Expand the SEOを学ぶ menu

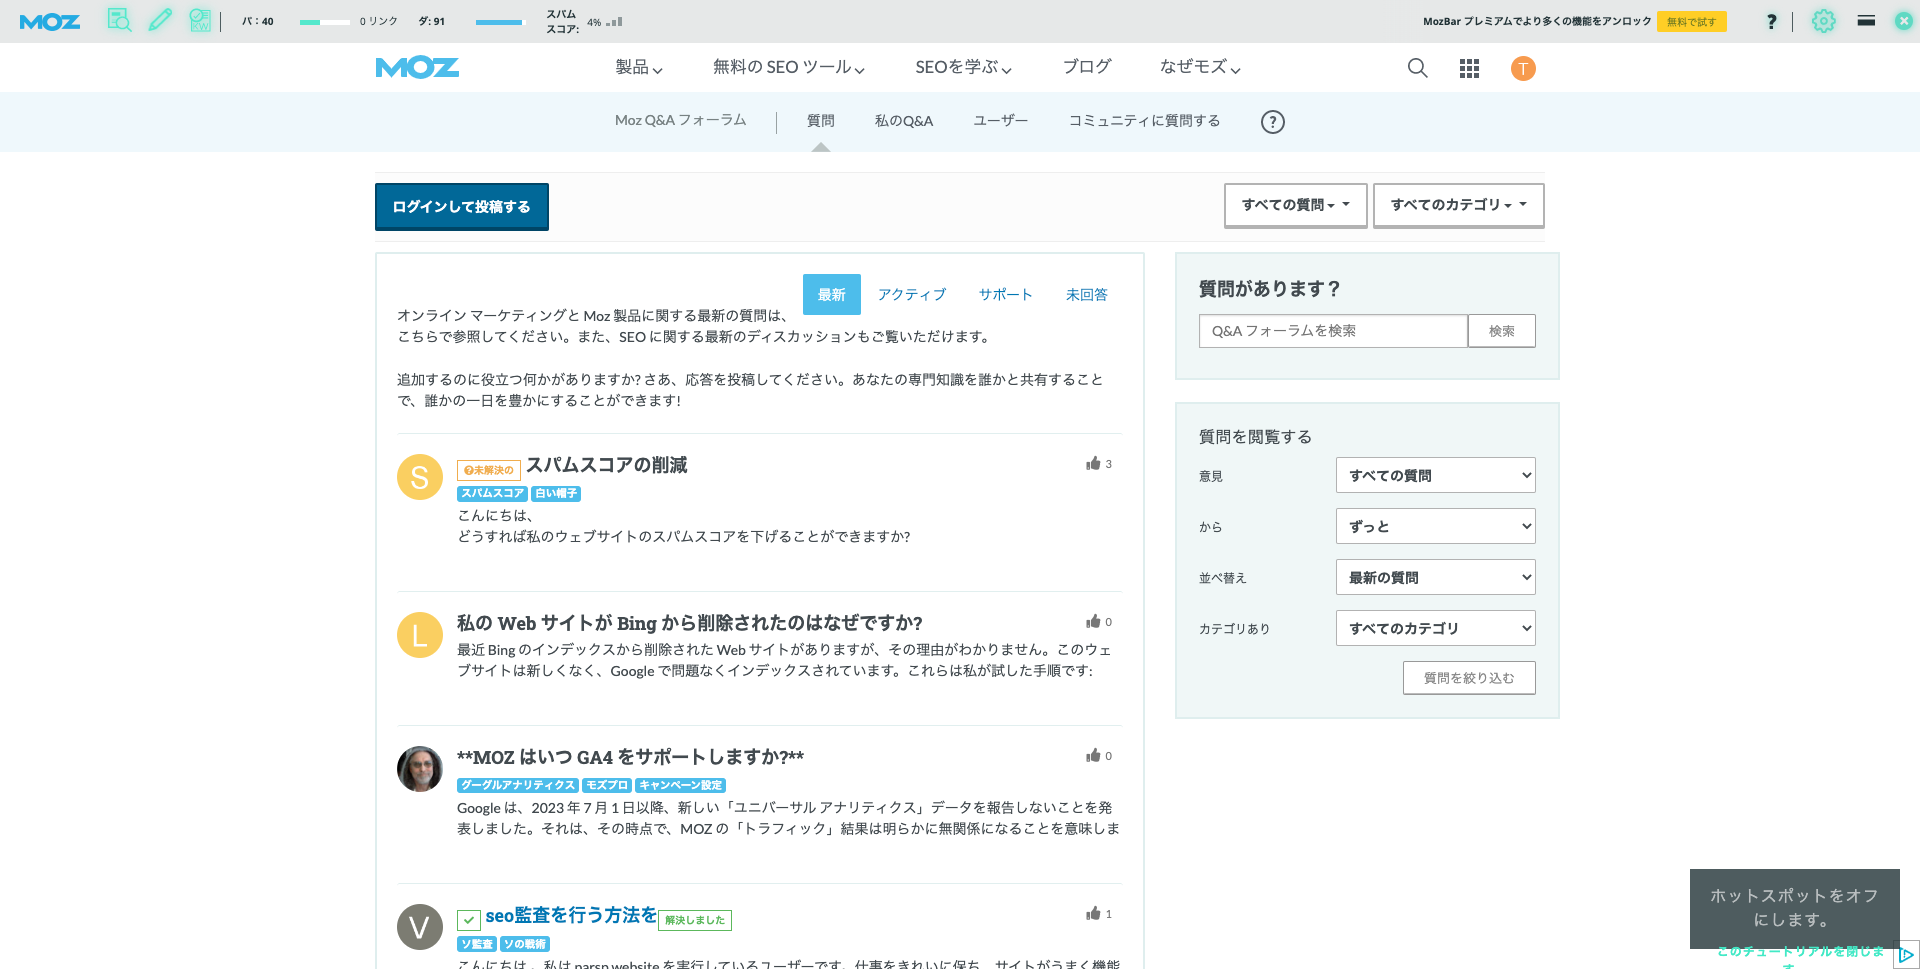964,67
